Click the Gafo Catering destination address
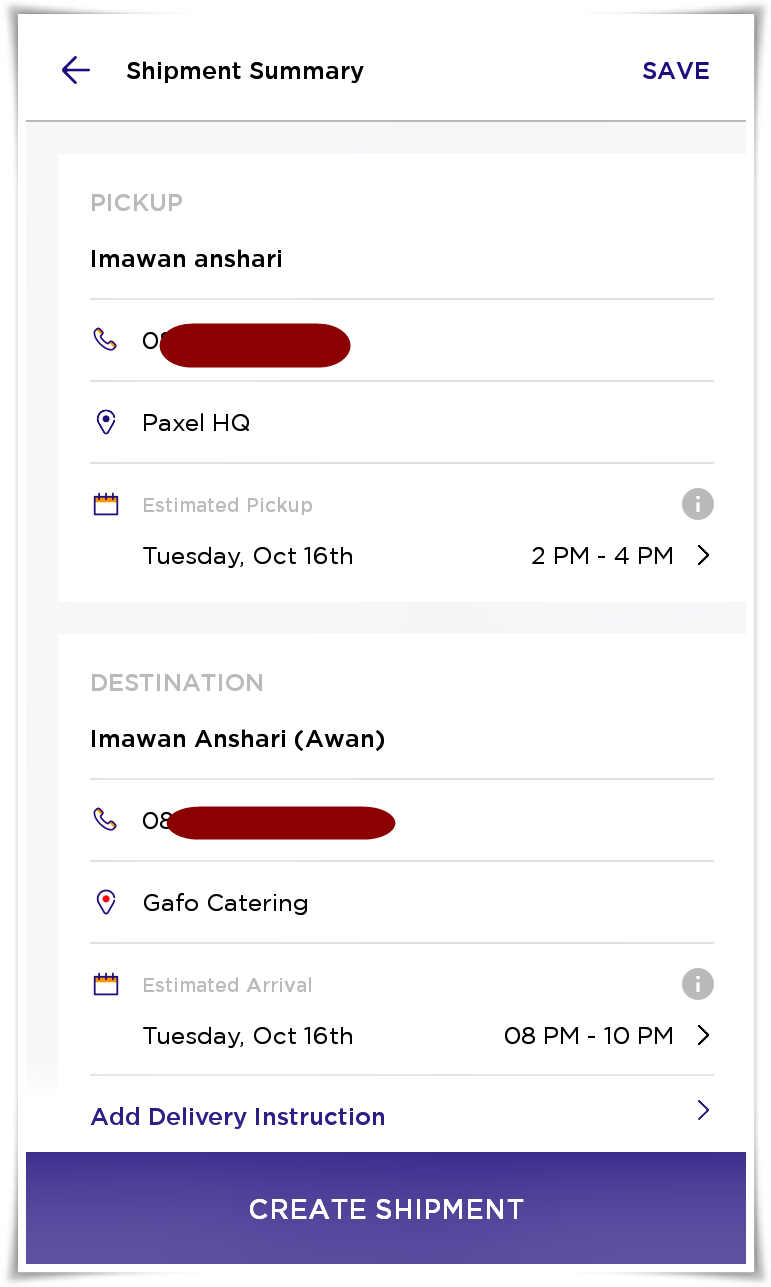Screen dimensions: 771x1287 pyautogui.click(x=225, y=903)
